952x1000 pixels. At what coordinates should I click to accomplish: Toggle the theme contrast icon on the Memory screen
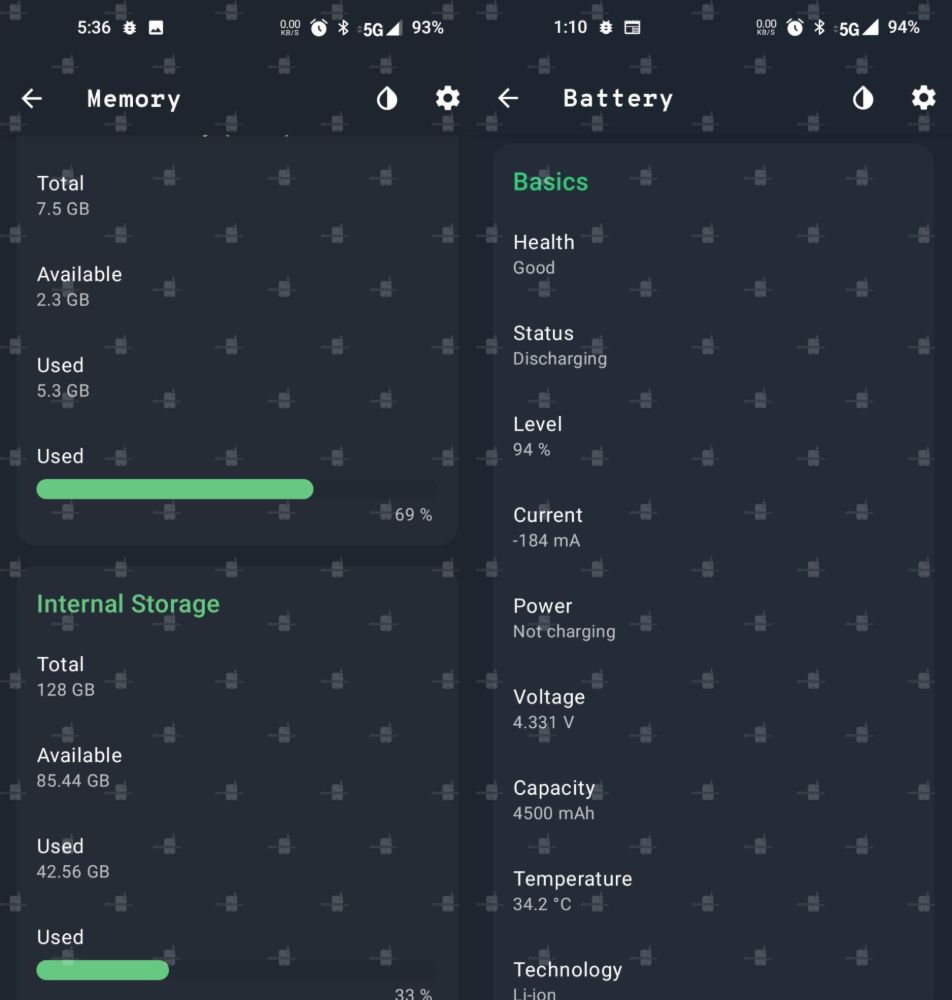point(387,98)
